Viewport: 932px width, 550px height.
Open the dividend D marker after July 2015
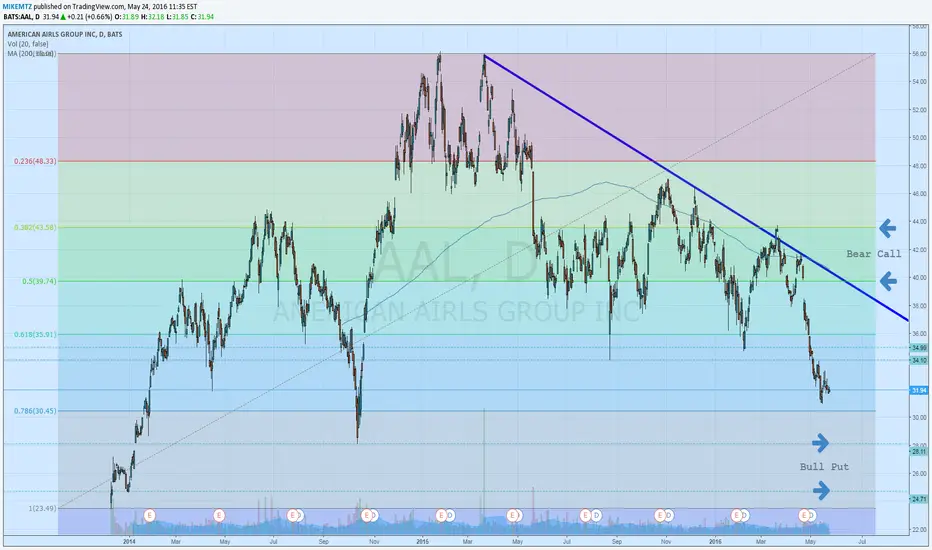[596, 516]
